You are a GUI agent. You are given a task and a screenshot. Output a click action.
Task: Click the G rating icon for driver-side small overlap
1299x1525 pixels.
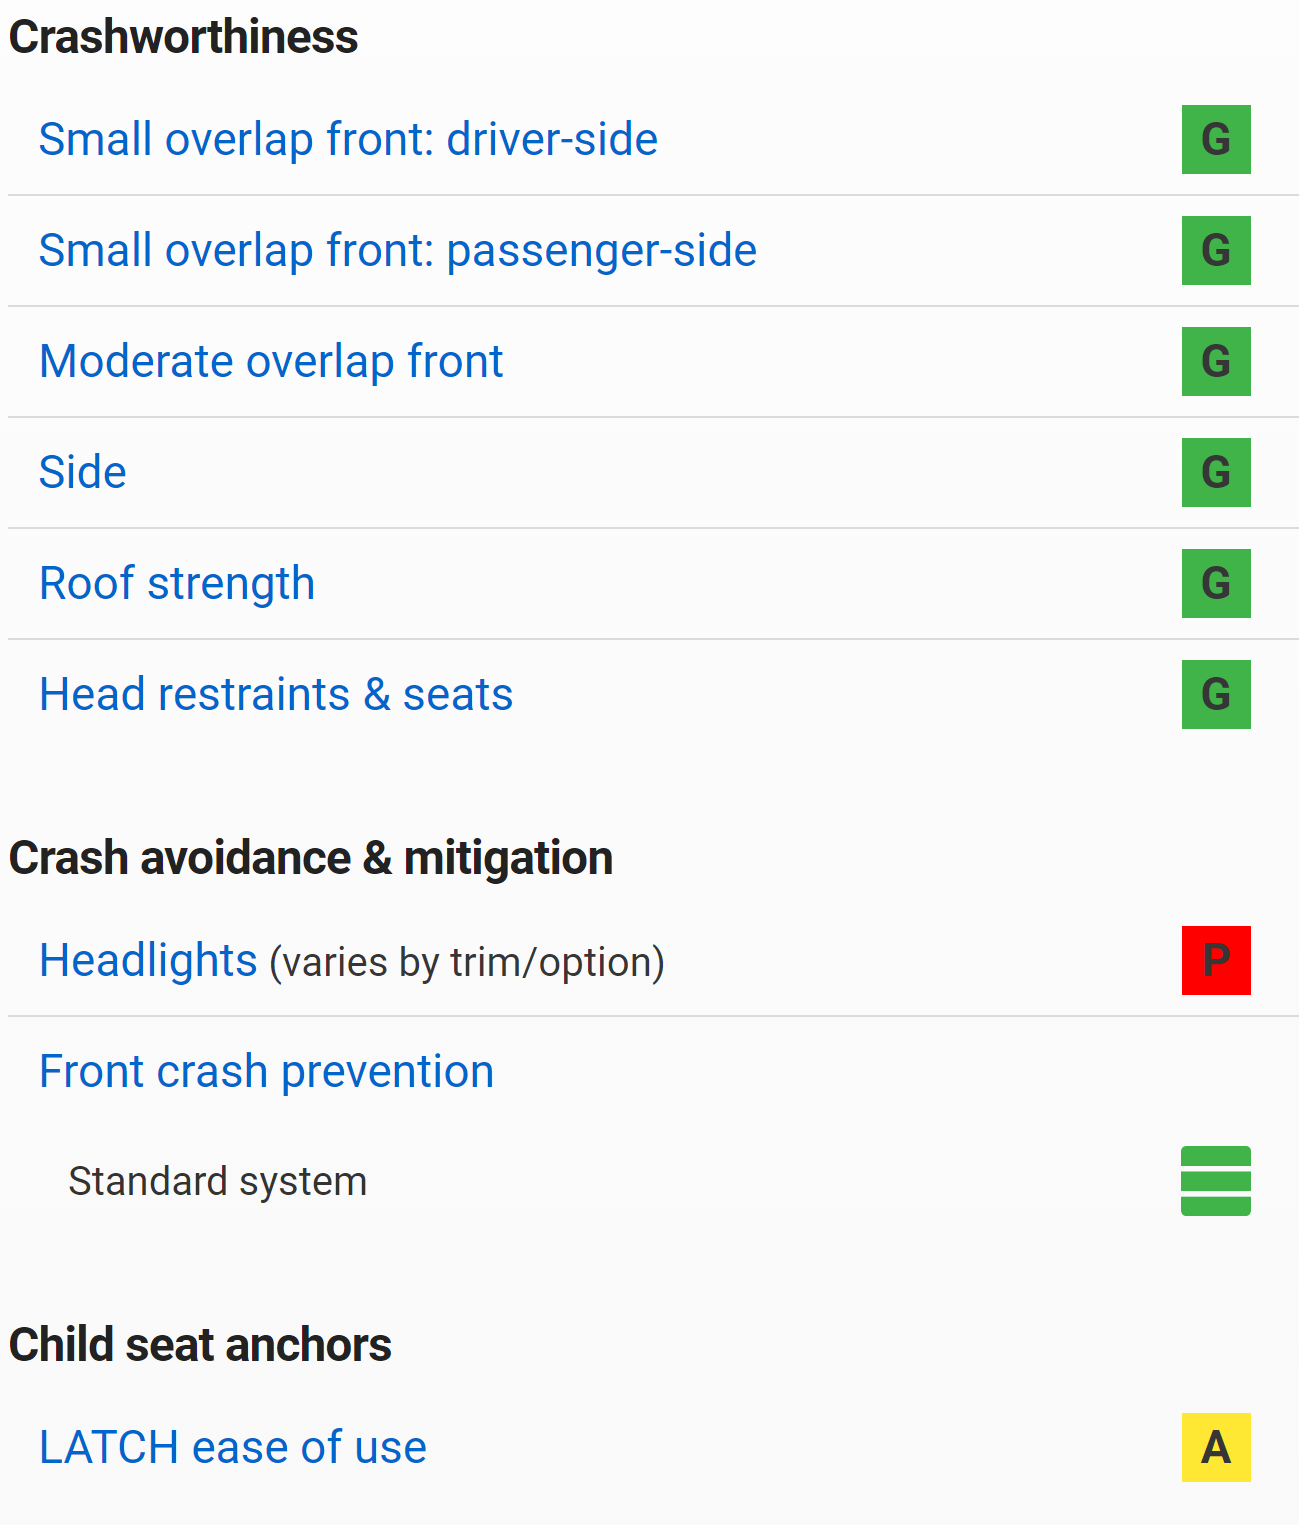[x=1216, y=139]
